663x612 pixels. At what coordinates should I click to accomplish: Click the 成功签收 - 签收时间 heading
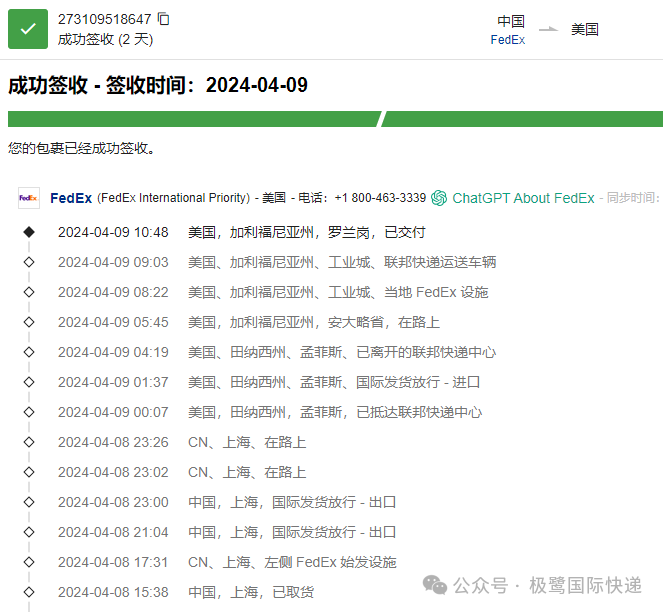[158, 85]
